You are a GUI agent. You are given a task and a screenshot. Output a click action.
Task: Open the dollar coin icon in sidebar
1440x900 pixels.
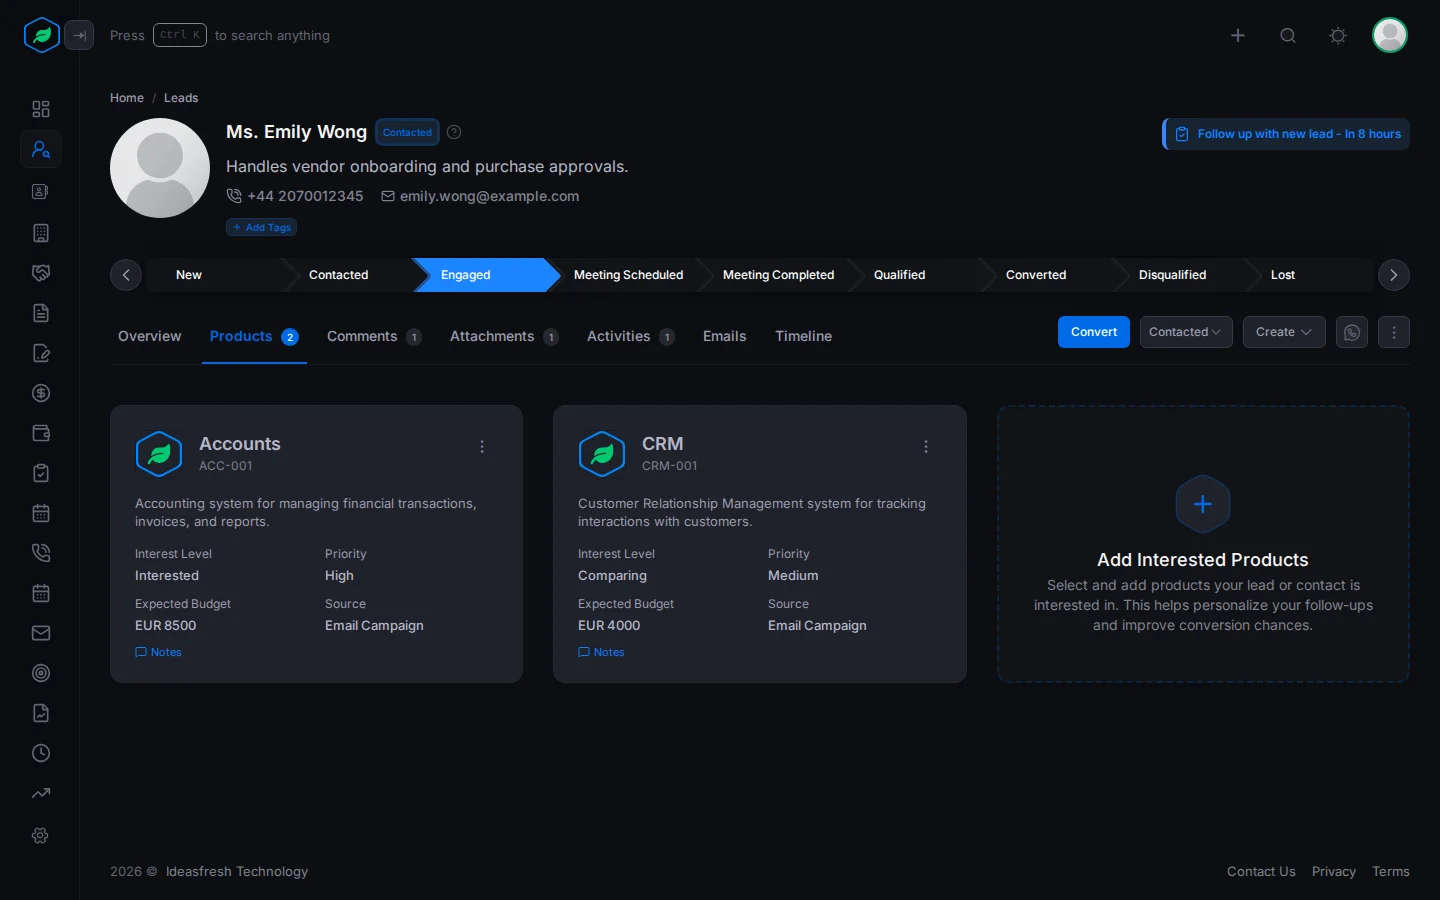click(x=41, y=393)
